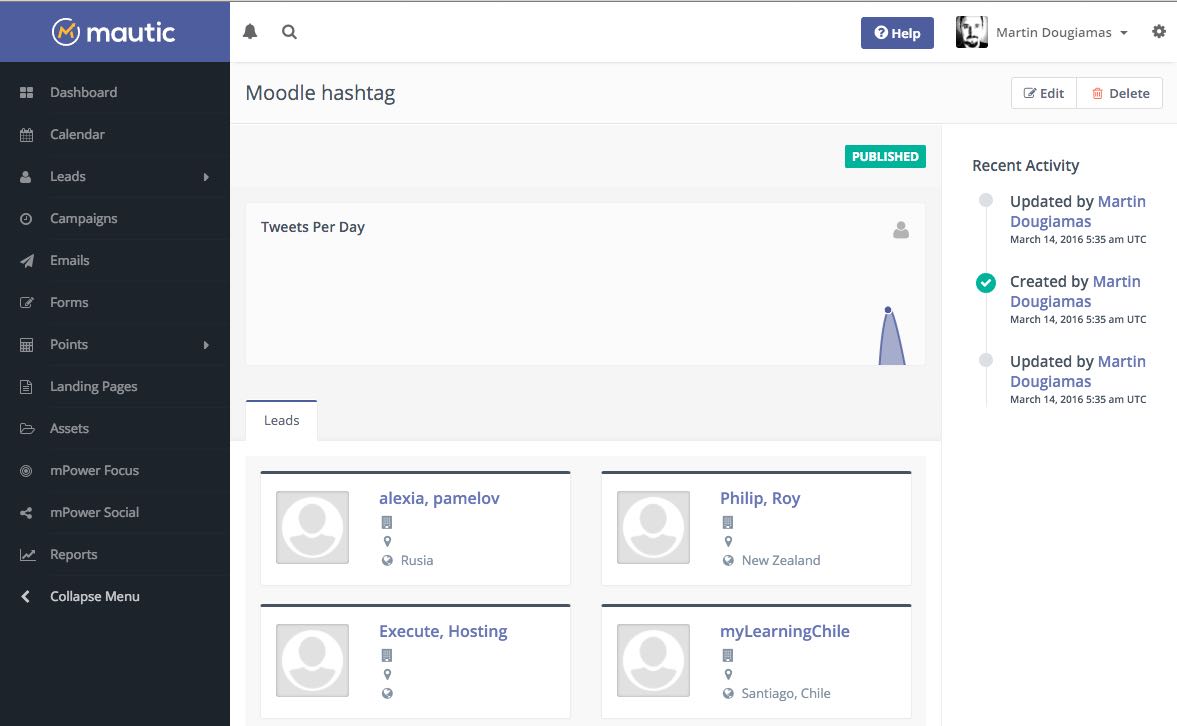Click the Reports chart icon
Image resolution: width=1177 pixels, height=726 pixels.
point(27,555)
